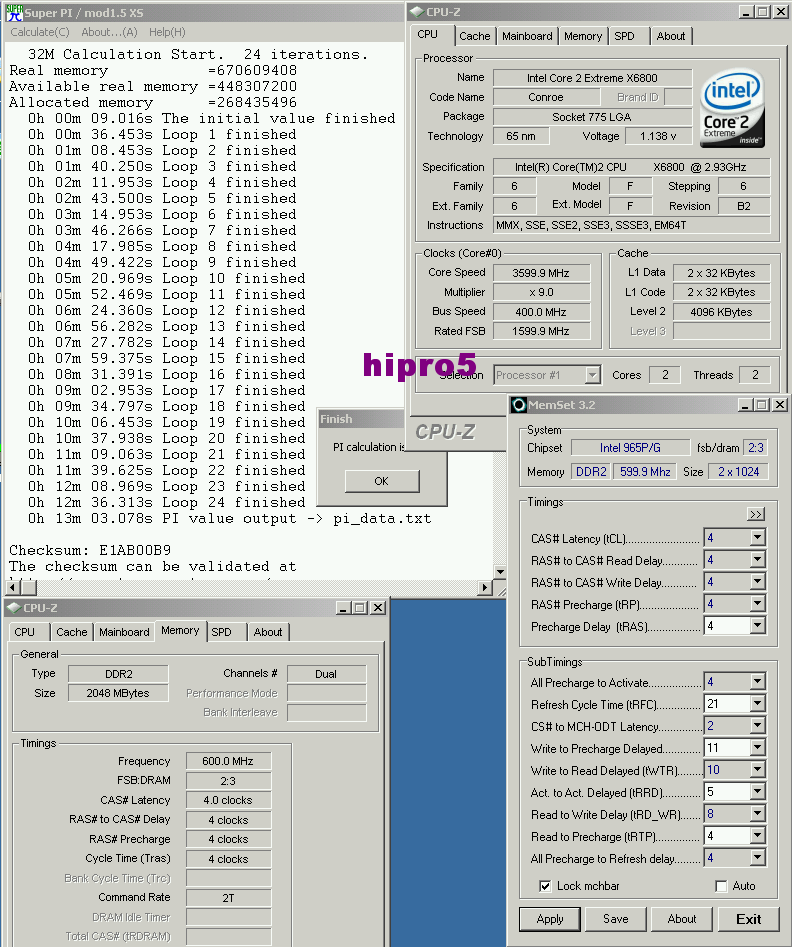Open the About menu in Super PI
The height and width of the screenshot is (947, 792).
109,32
